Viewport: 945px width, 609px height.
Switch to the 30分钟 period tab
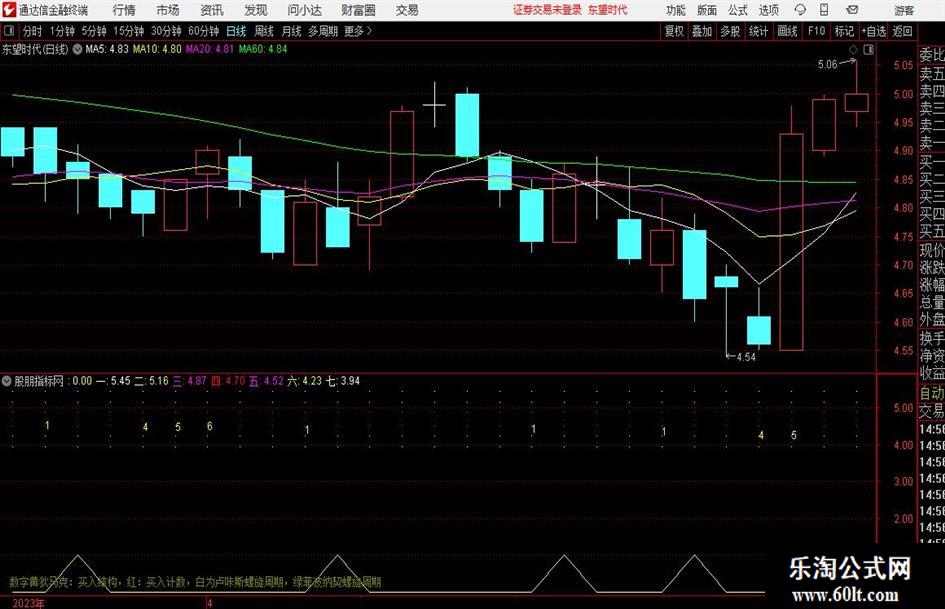tap(166, 31)
